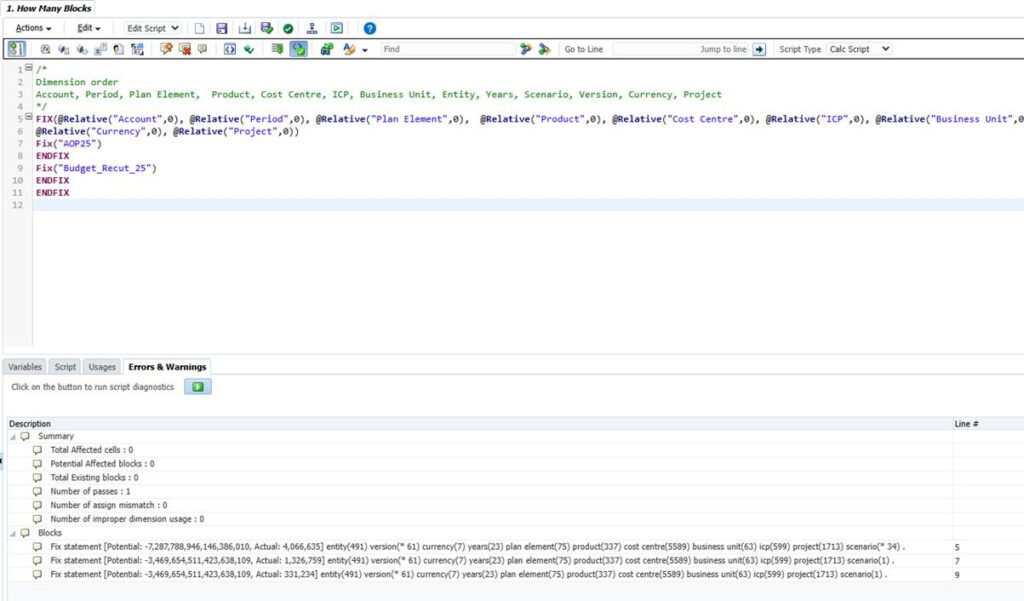Click the new blank document icon
The height and width of the screenshot is (601, 1024).
point(200,29)
